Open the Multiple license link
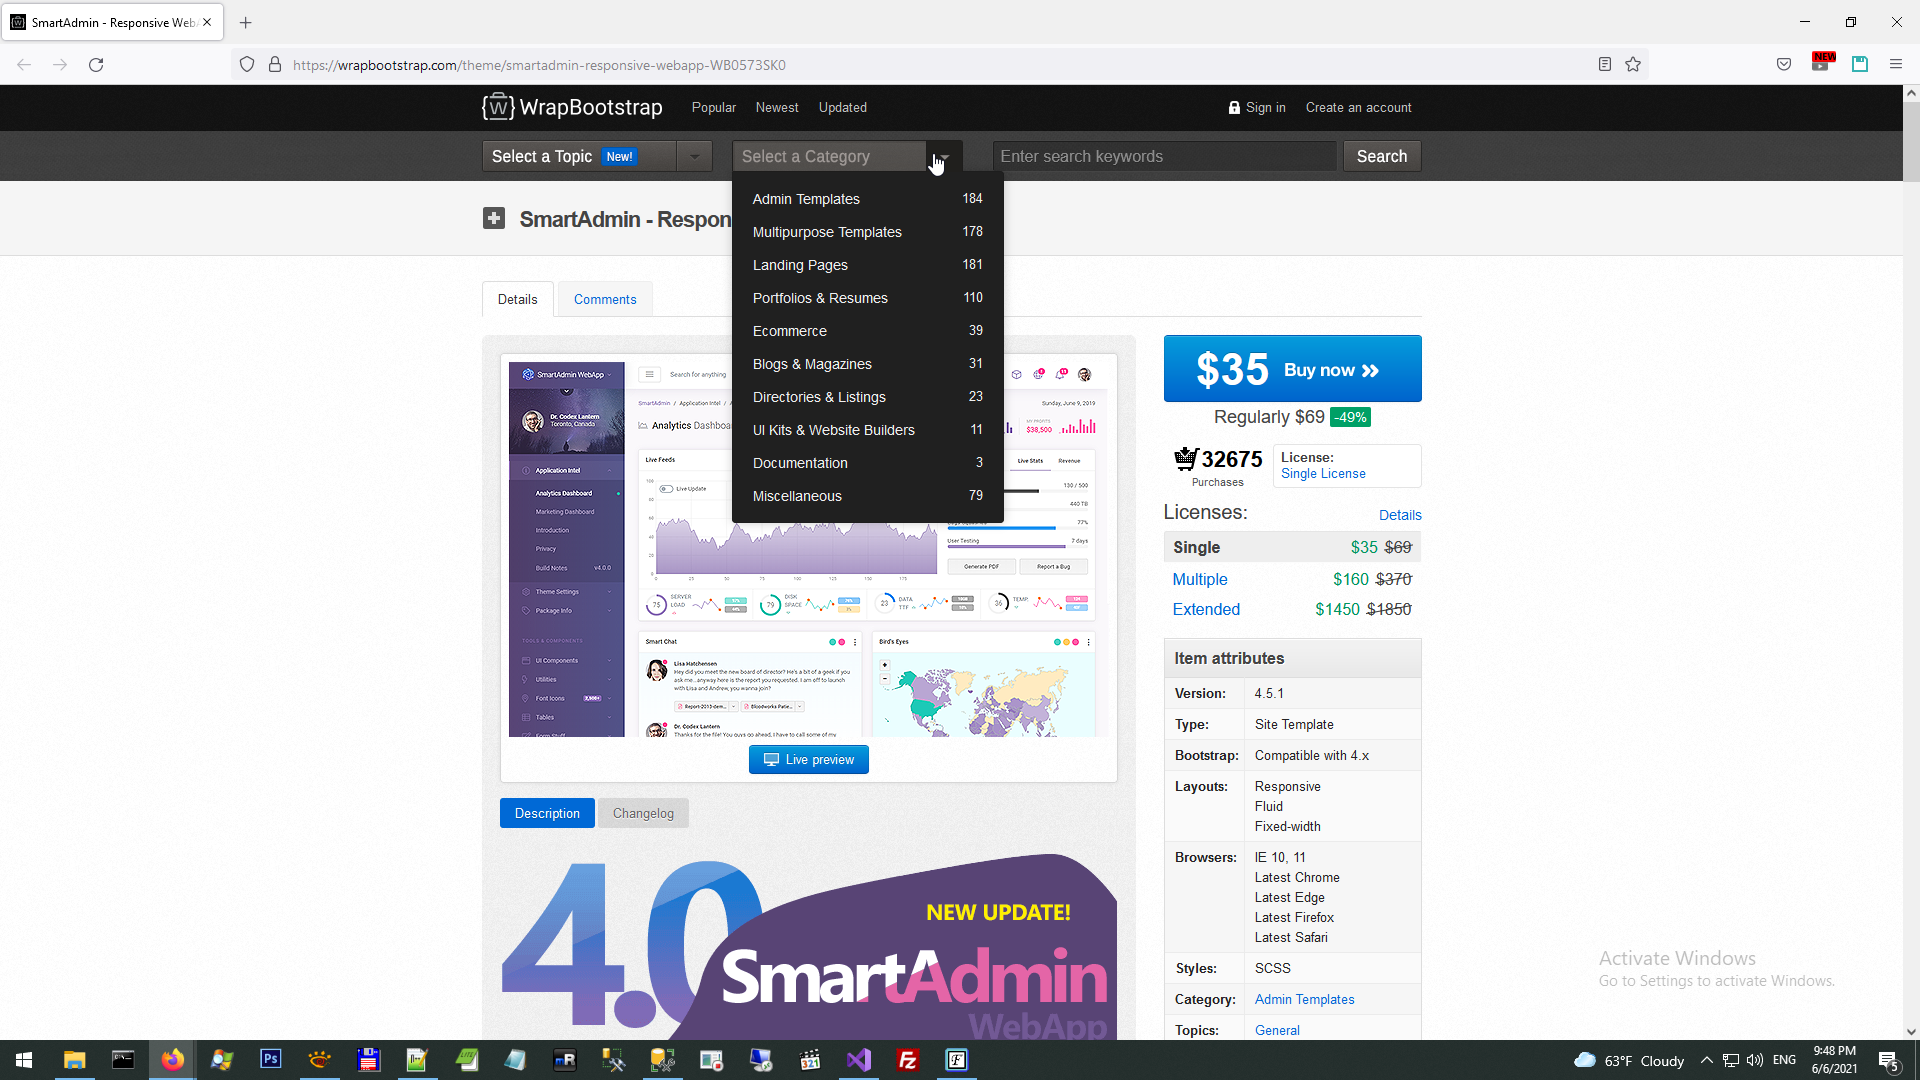 pos(1200,579)
